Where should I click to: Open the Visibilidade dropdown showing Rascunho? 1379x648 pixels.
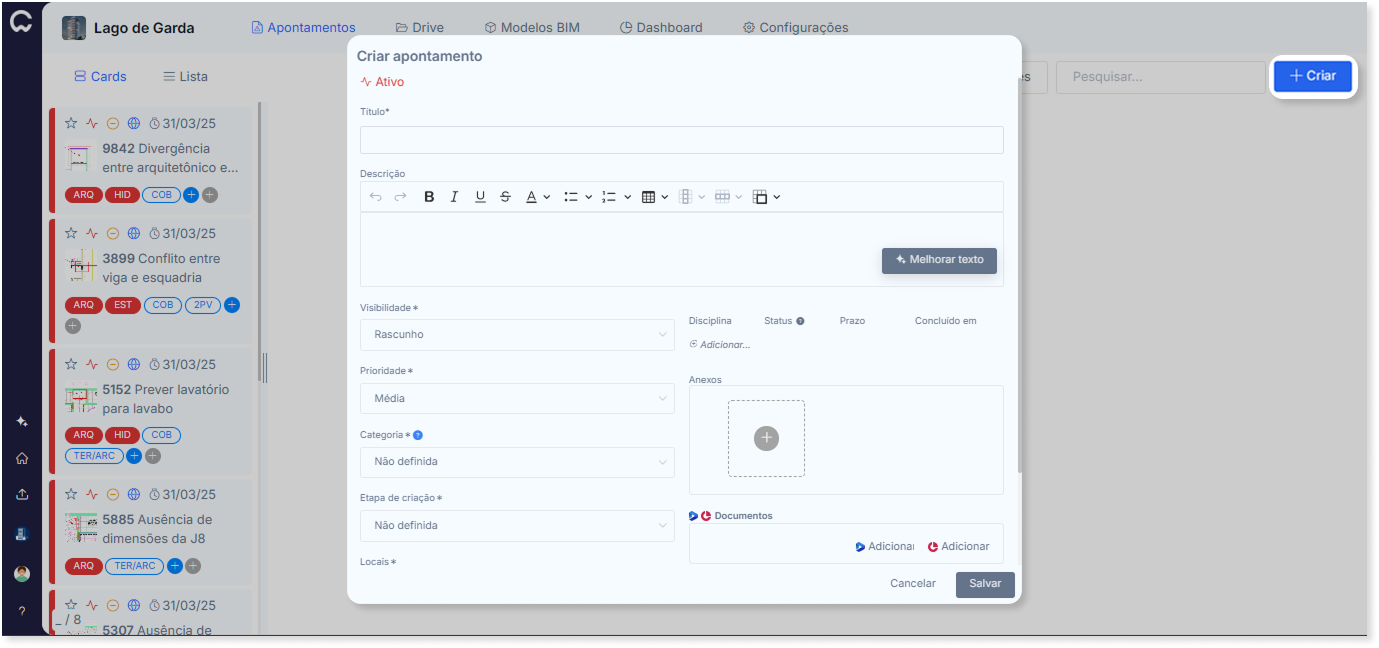pos(517,334)
